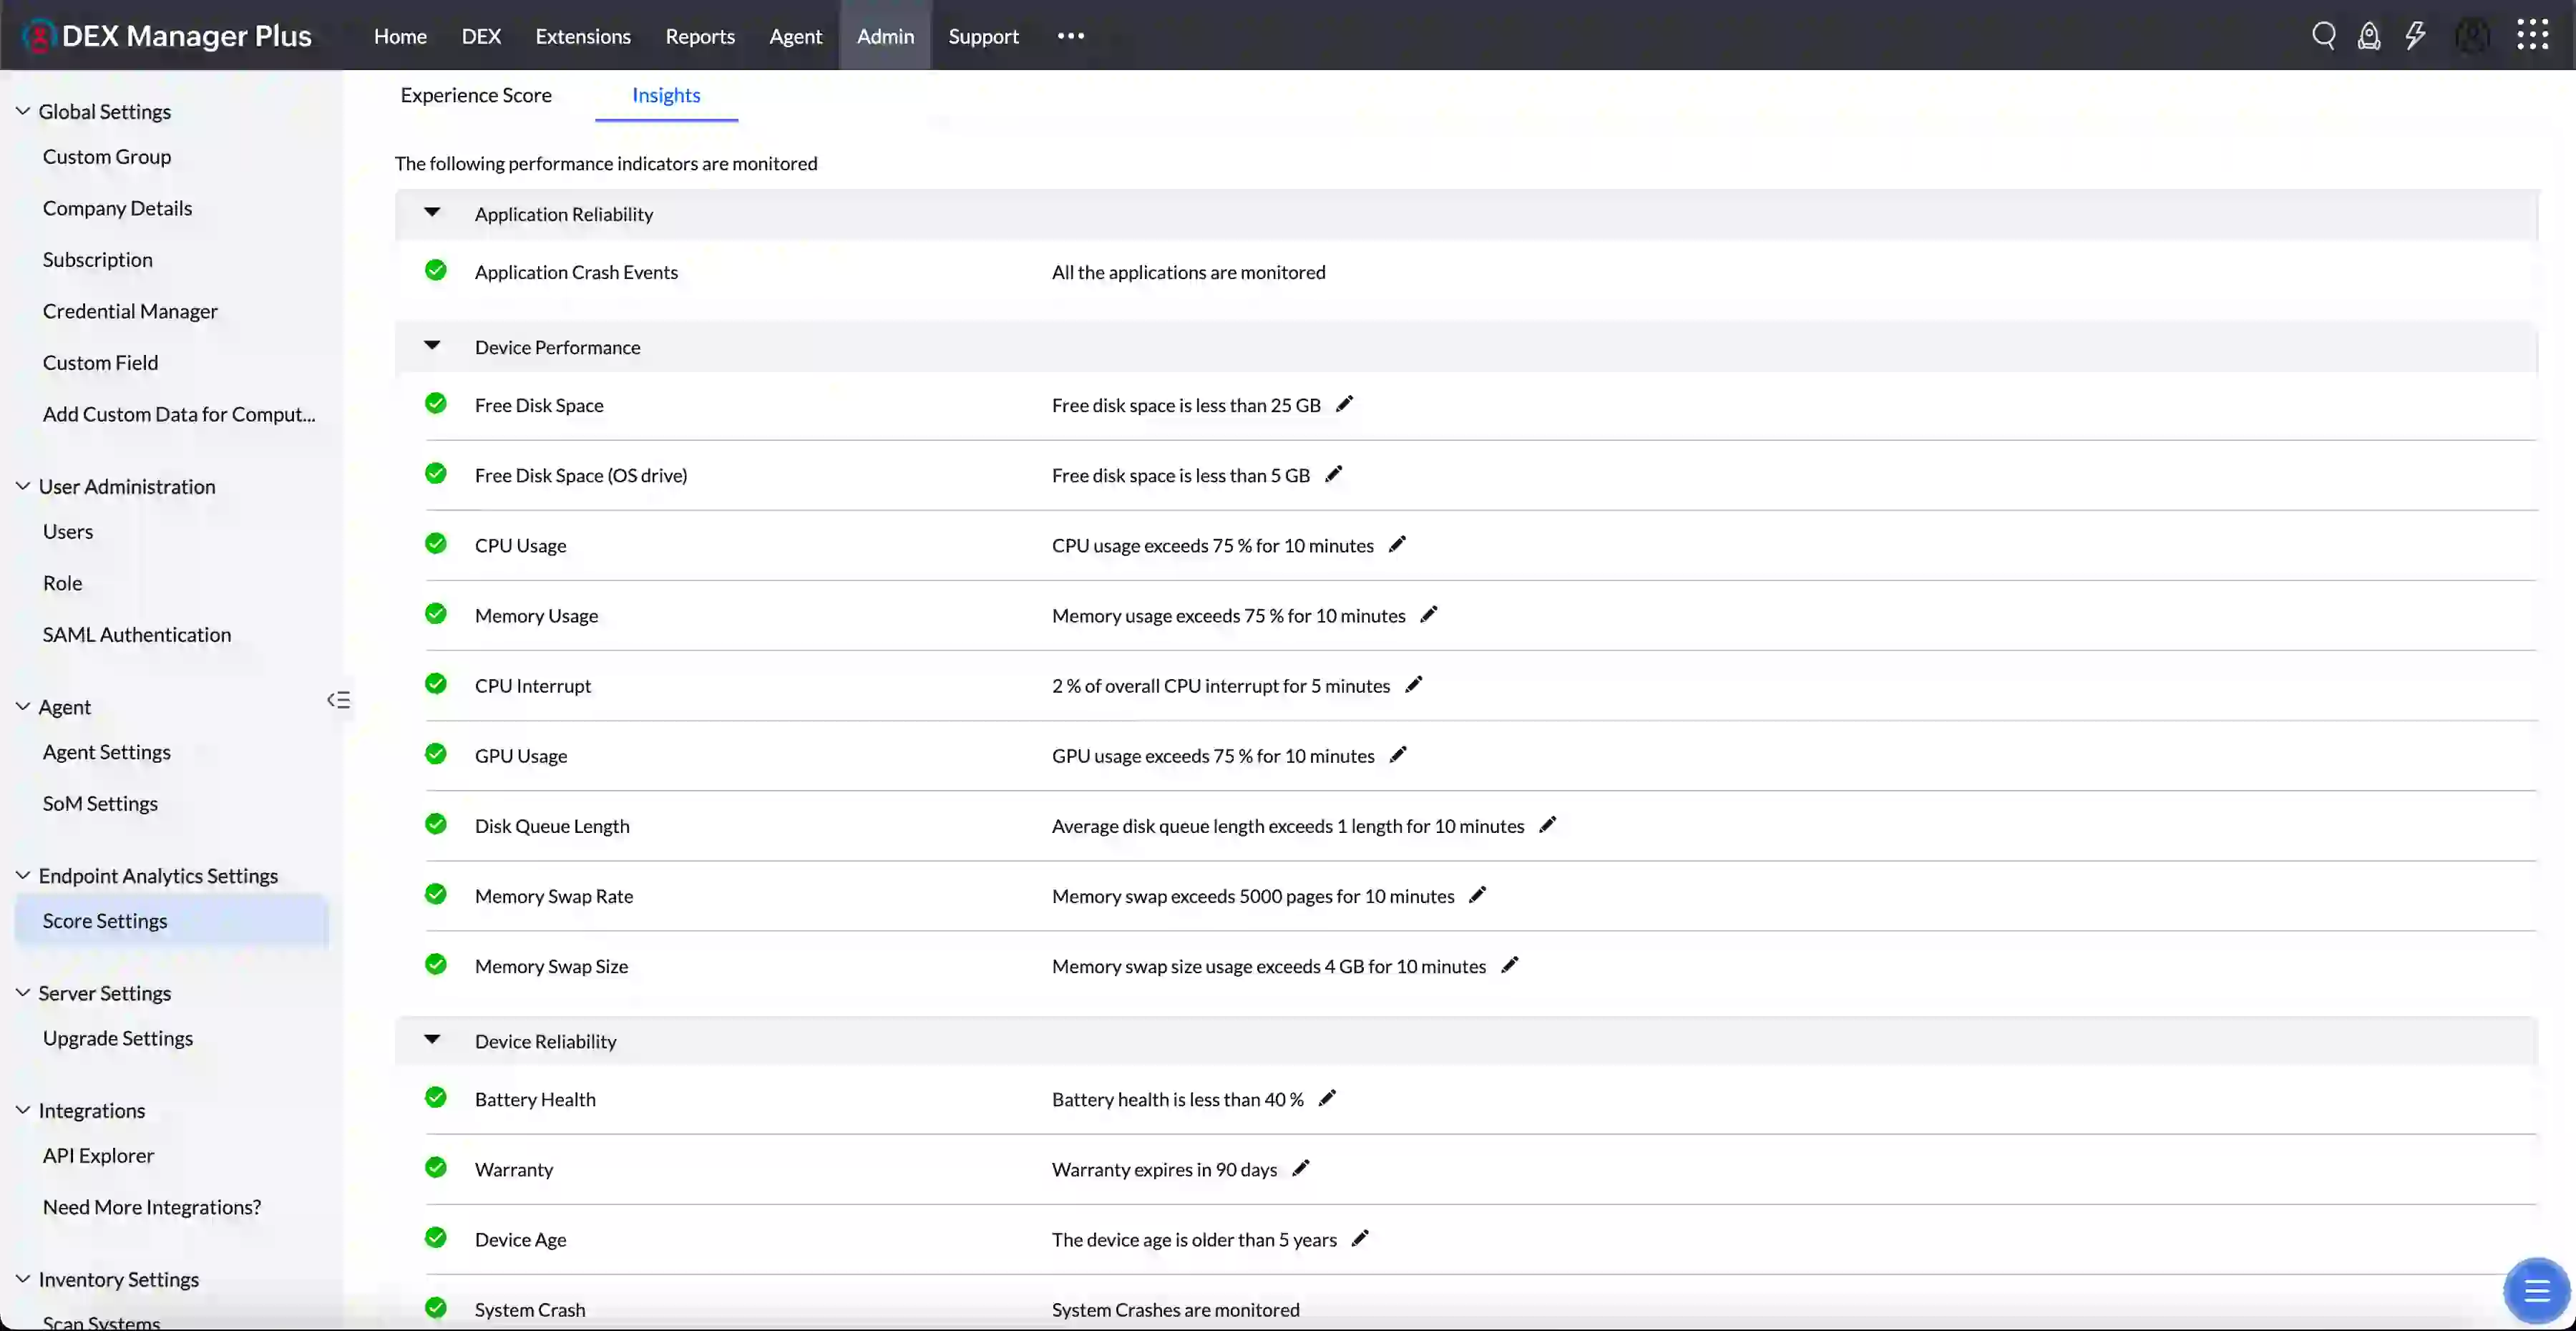Switch to the Experience Score tab

pyautogui.click(x=477, y=95)
